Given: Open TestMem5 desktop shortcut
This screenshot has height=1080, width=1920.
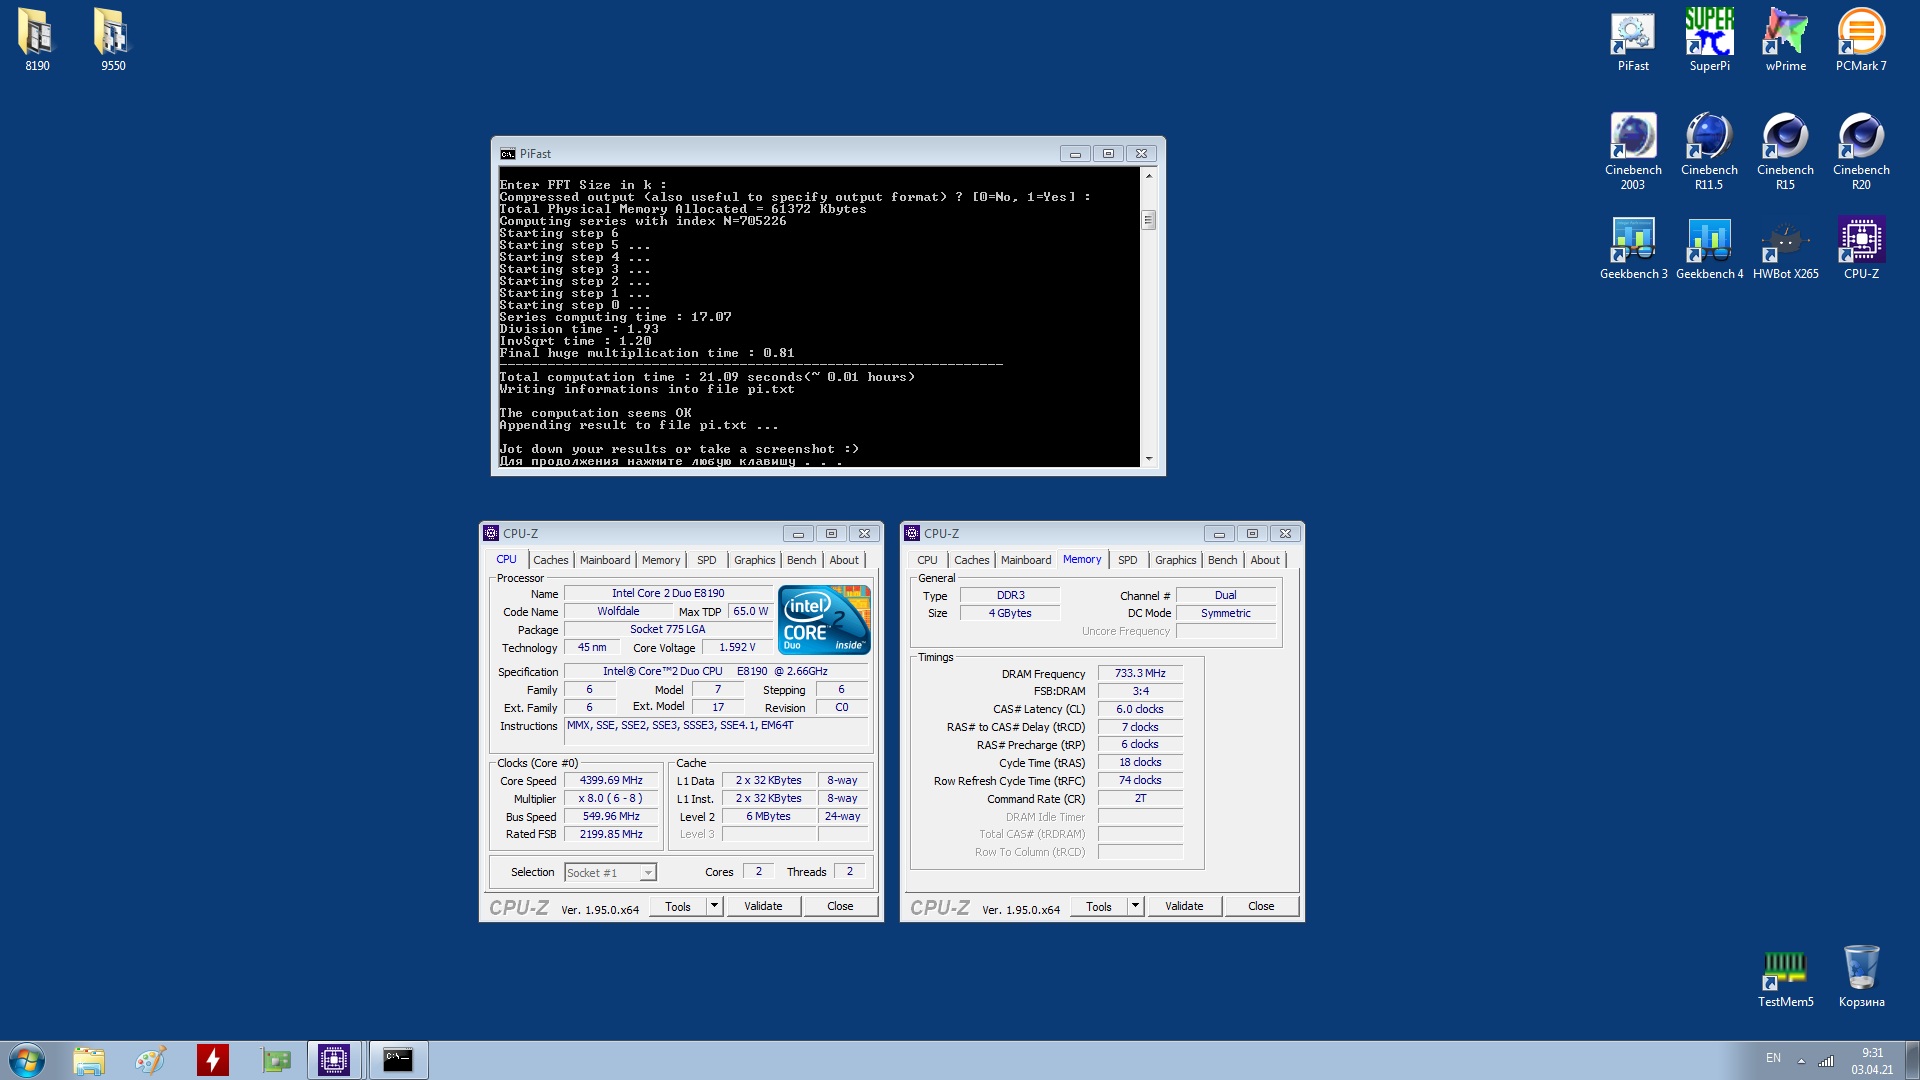Looking at the screenshot, I should 1785,977.
